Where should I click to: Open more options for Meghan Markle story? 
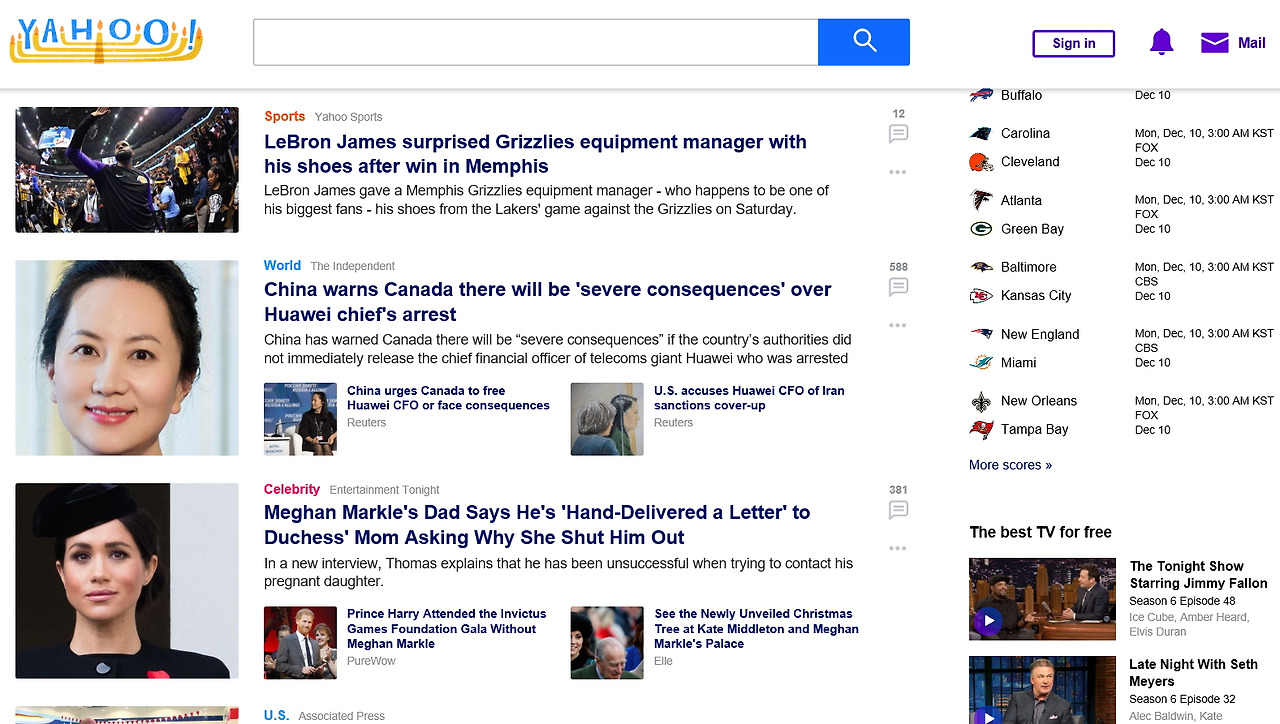[x=898, y=548]
